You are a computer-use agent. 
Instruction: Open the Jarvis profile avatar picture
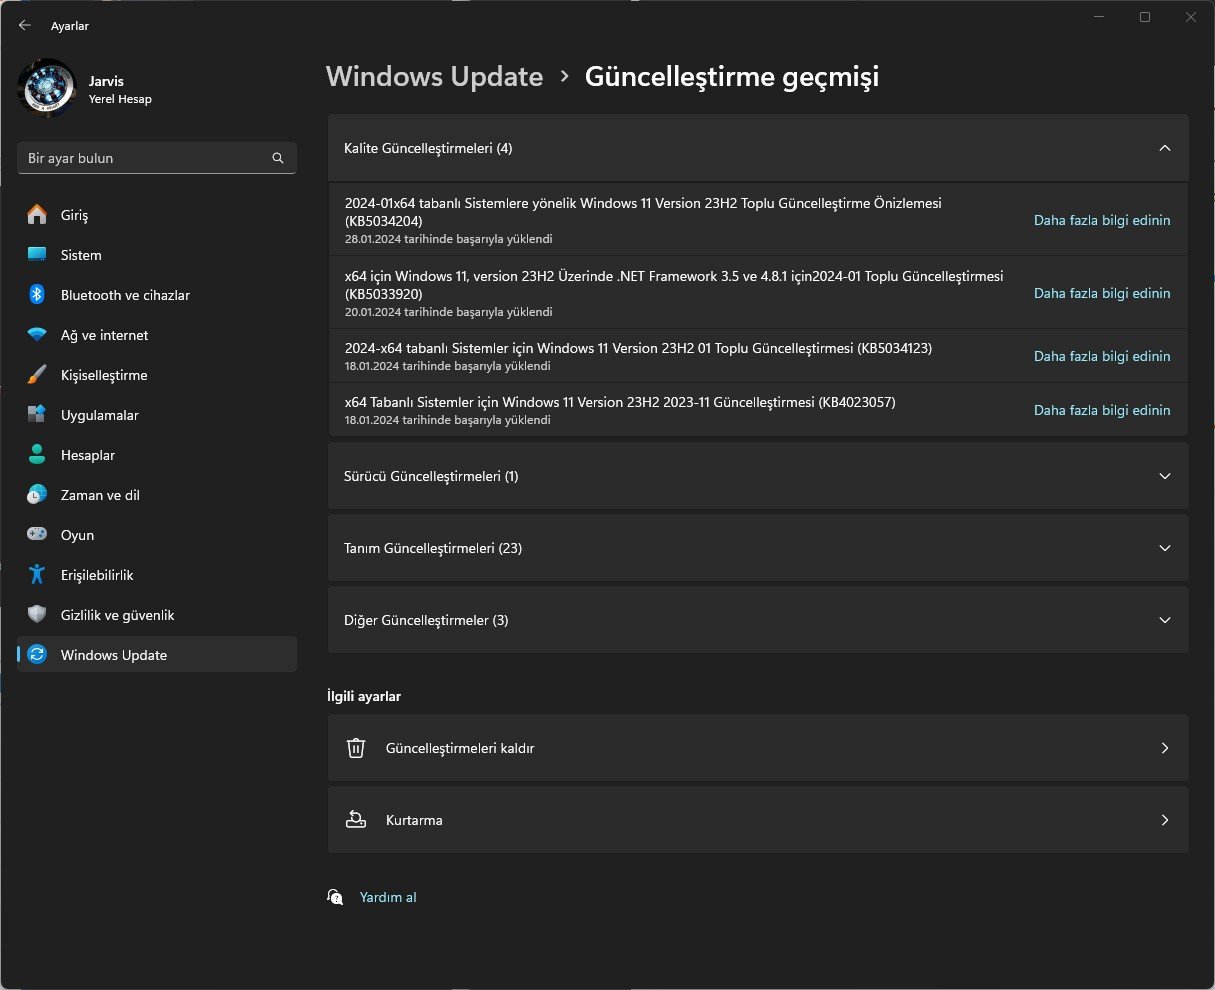click(x=47, y=88)
